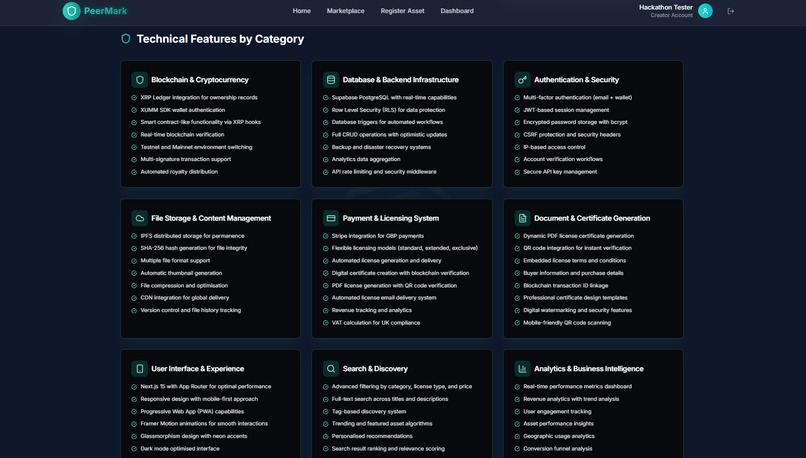The height and width of the screenshot is (458, 806).
Task: Select Search & Discovery title
Action: coord(375,369)
